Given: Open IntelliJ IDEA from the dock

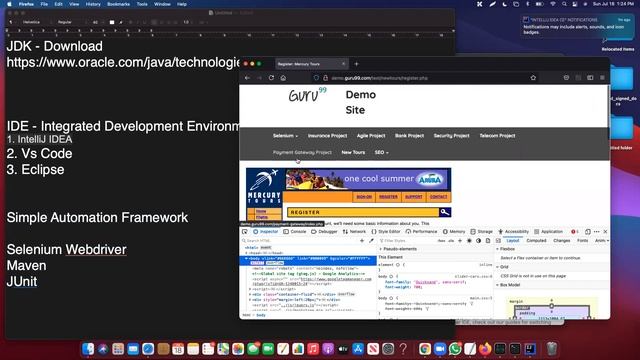Looking at the screenshot, I should tap(530, 349).
